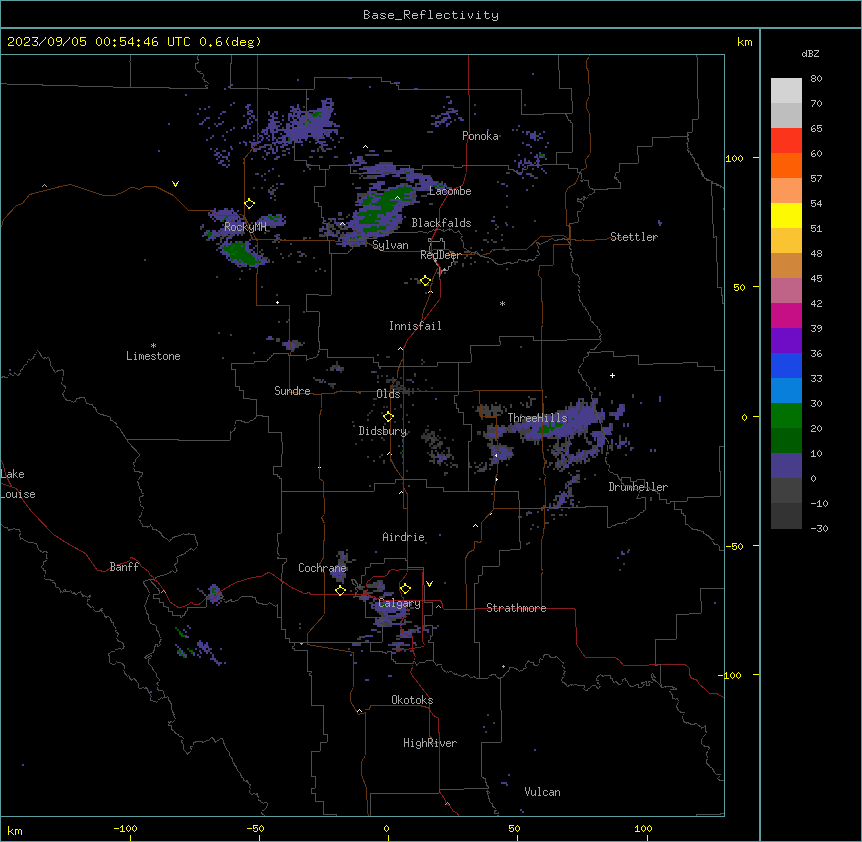The width and height of the screenshot is (862, 842).
Task: Click the Didsbury label
Action: click(383, 431)
